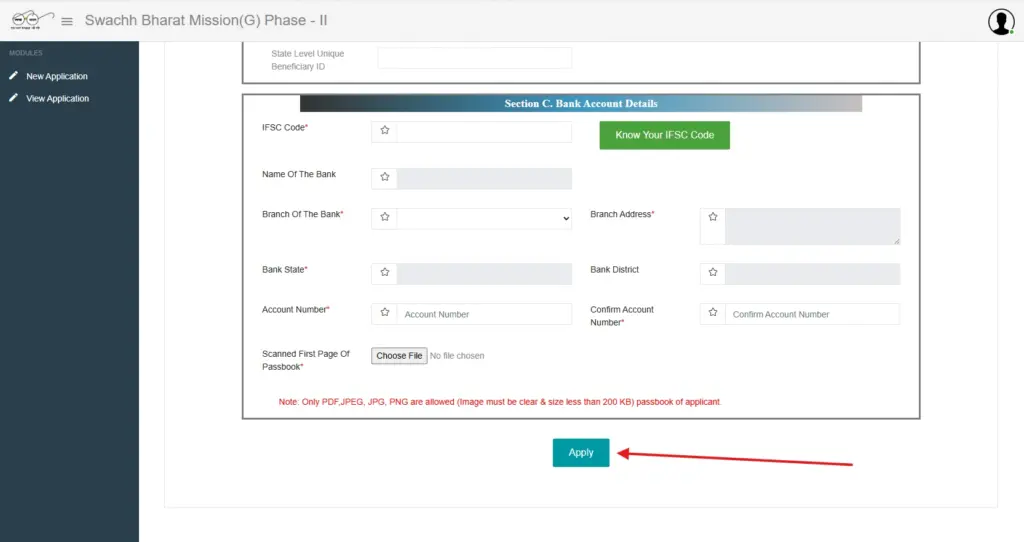
Task: Click pencil icon beside View Application
Action: tap(13, 98)
